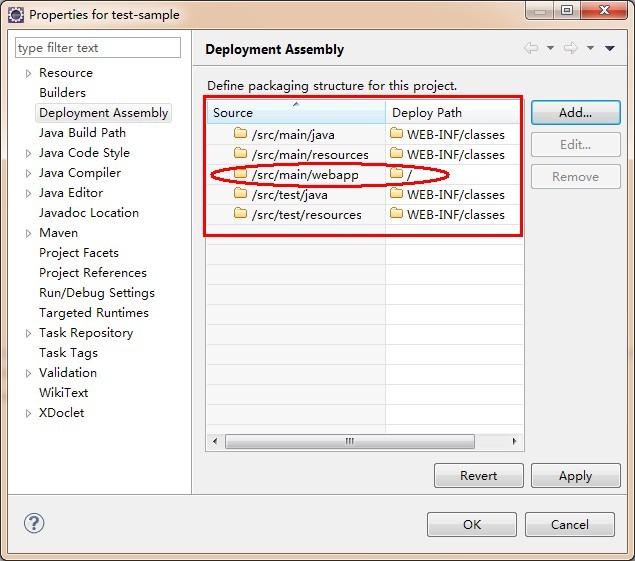The width and height of the screenshot is (635, 561).
Task: Click the forward navigation arrow icon
Action: [x=571, y=49]
